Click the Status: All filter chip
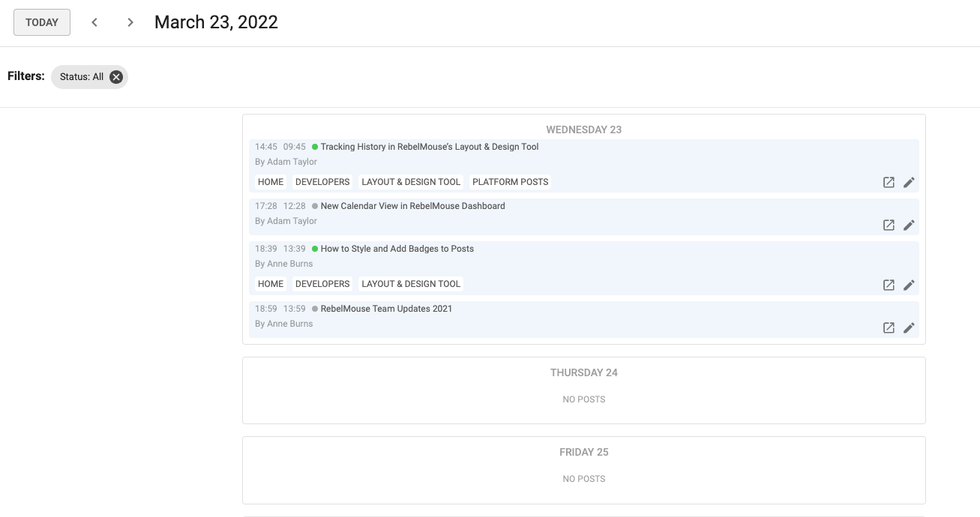The width and height of the screenshot is (980, 517). [81, 77]
